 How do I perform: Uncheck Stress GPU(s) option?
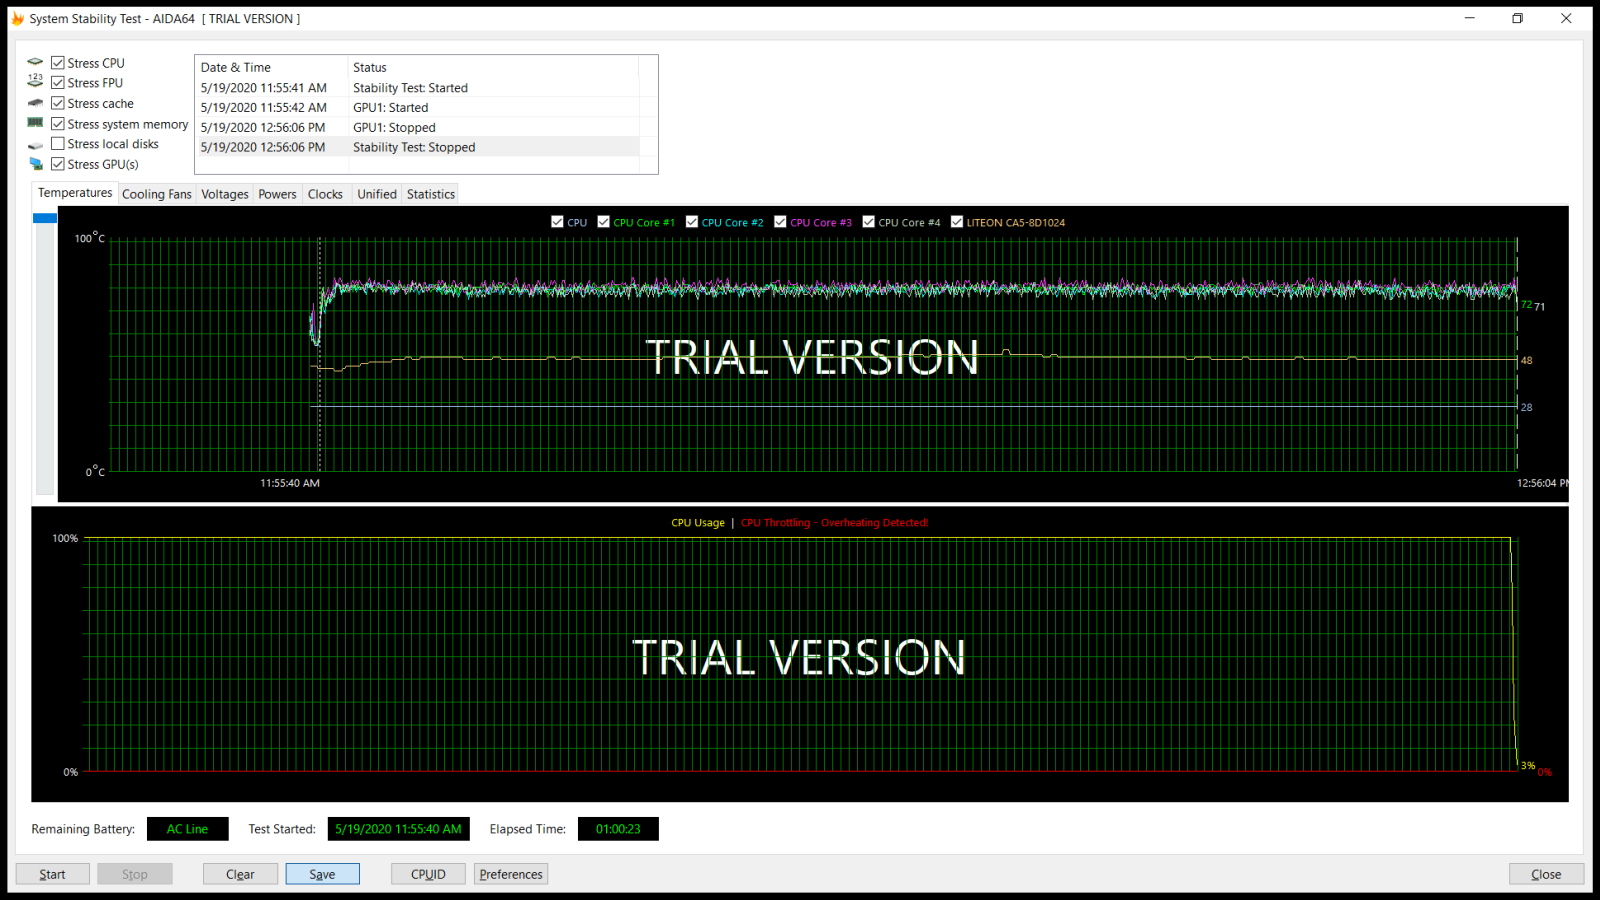click(x=58, y=164)
